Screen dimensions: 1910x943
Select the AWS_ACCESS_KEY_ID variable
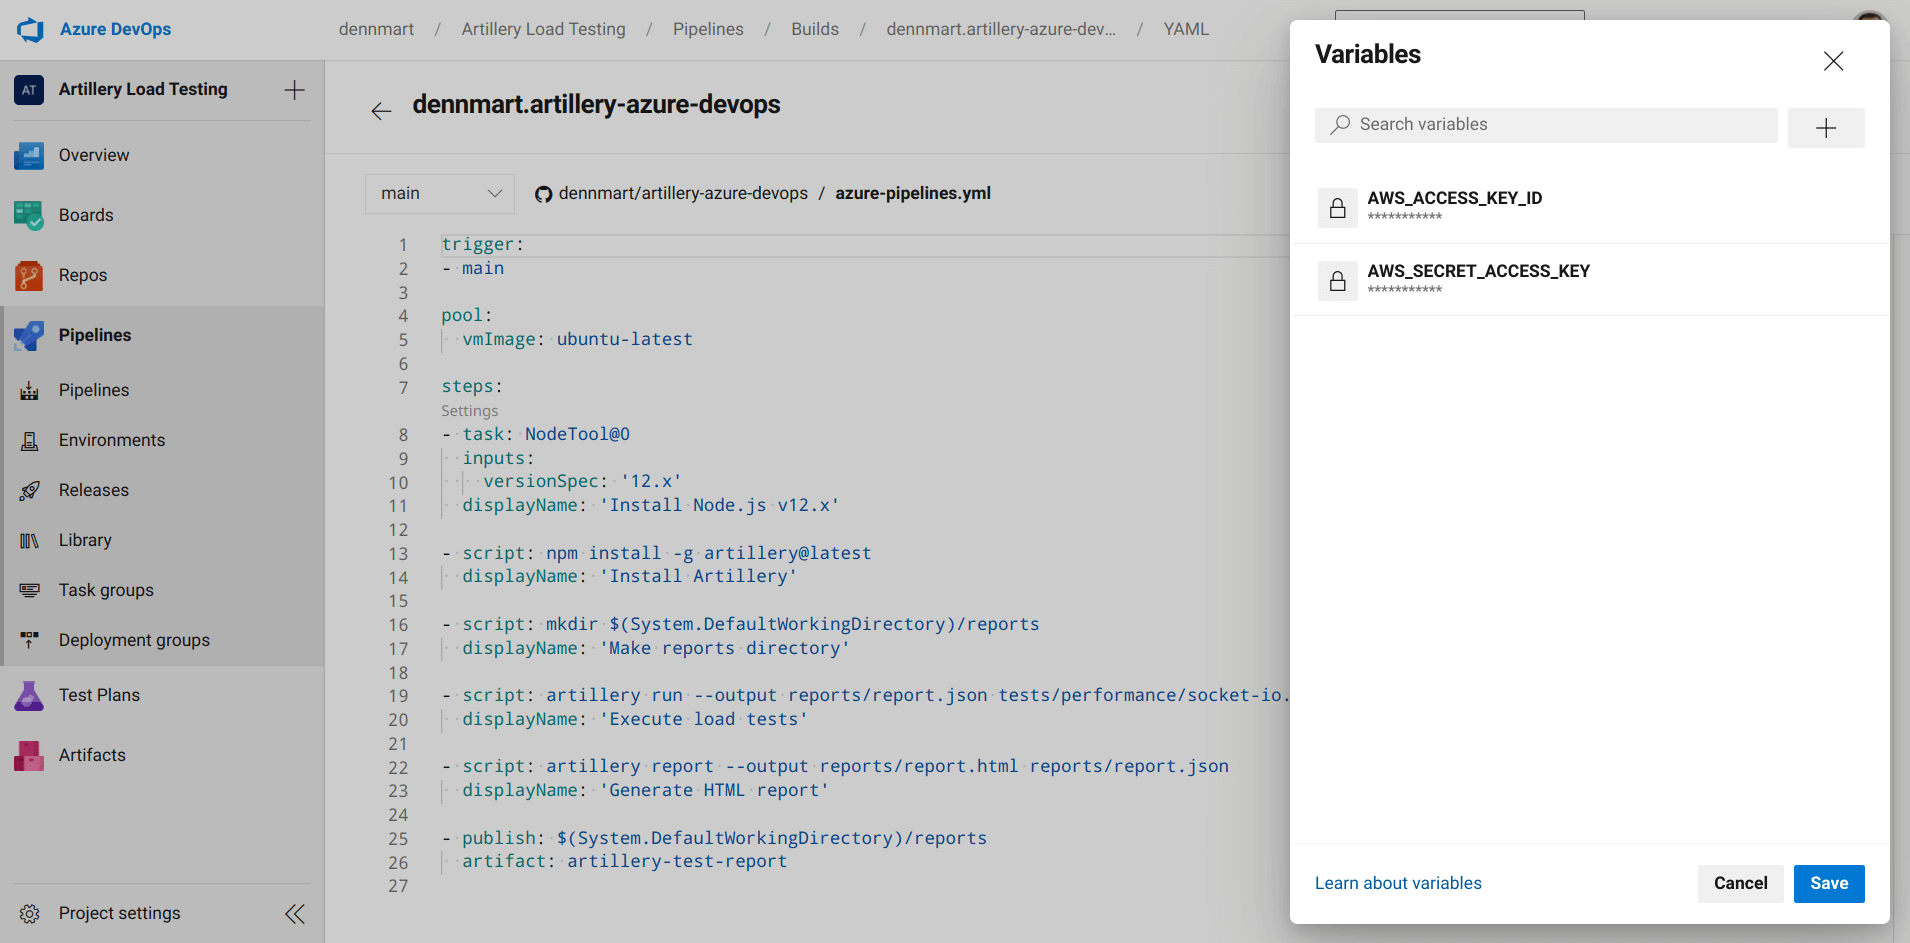tap(1590, 207)
